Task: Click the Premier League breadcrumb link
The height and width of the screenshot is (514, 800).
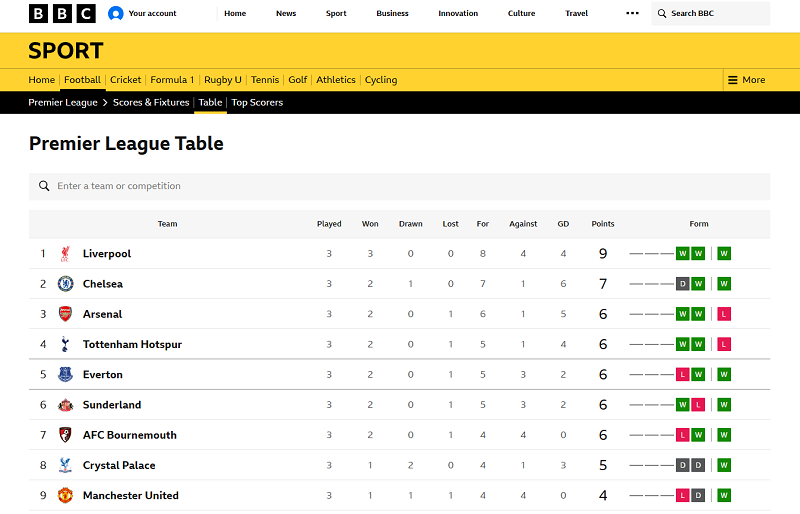Action: coord(63,103)
